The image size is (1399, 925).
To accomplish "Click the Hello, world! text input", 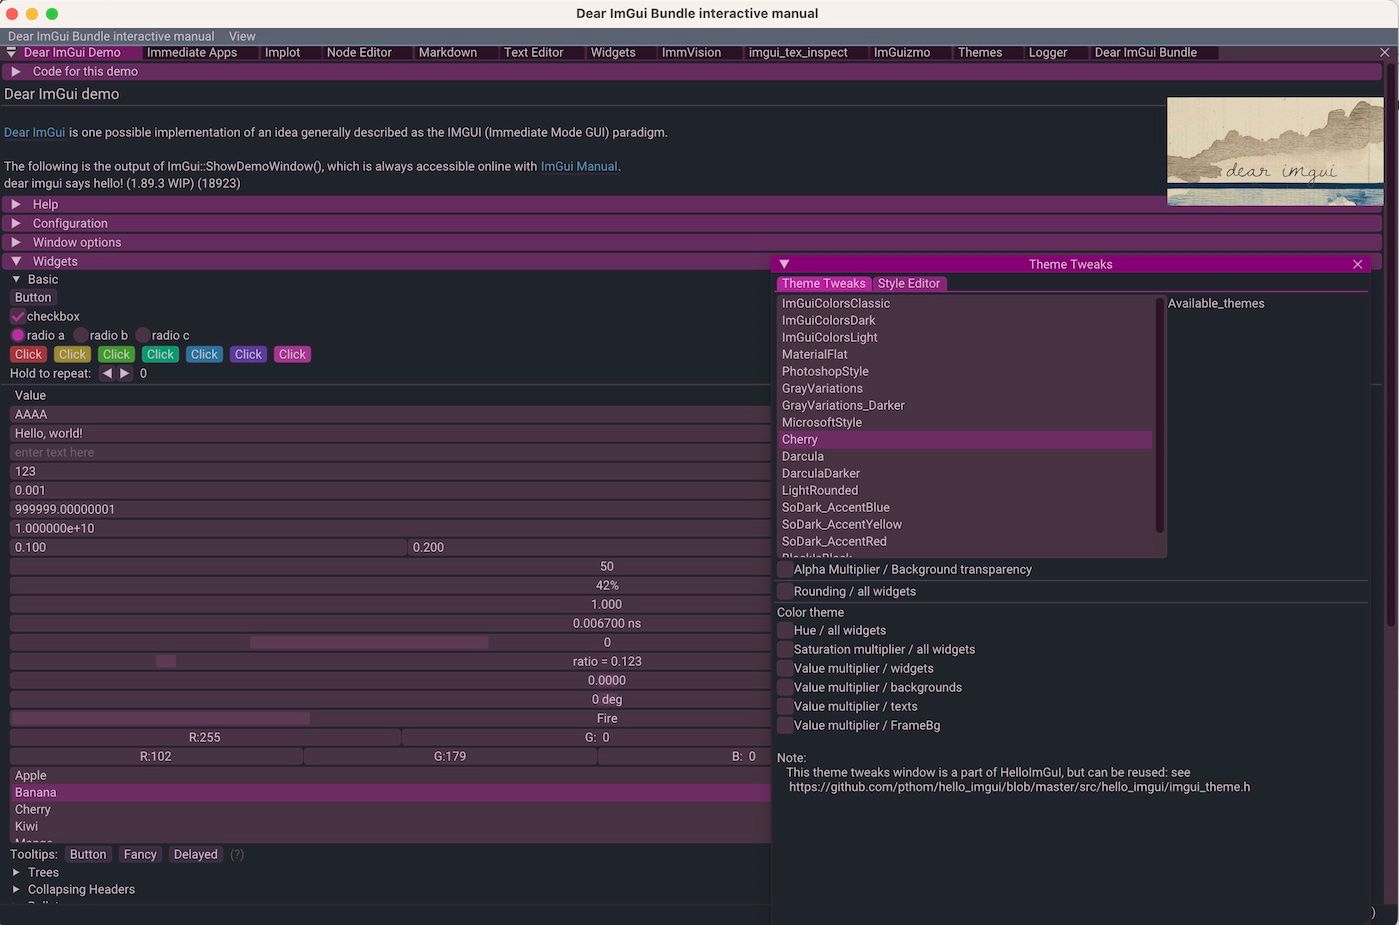I will tap(390, 433).
